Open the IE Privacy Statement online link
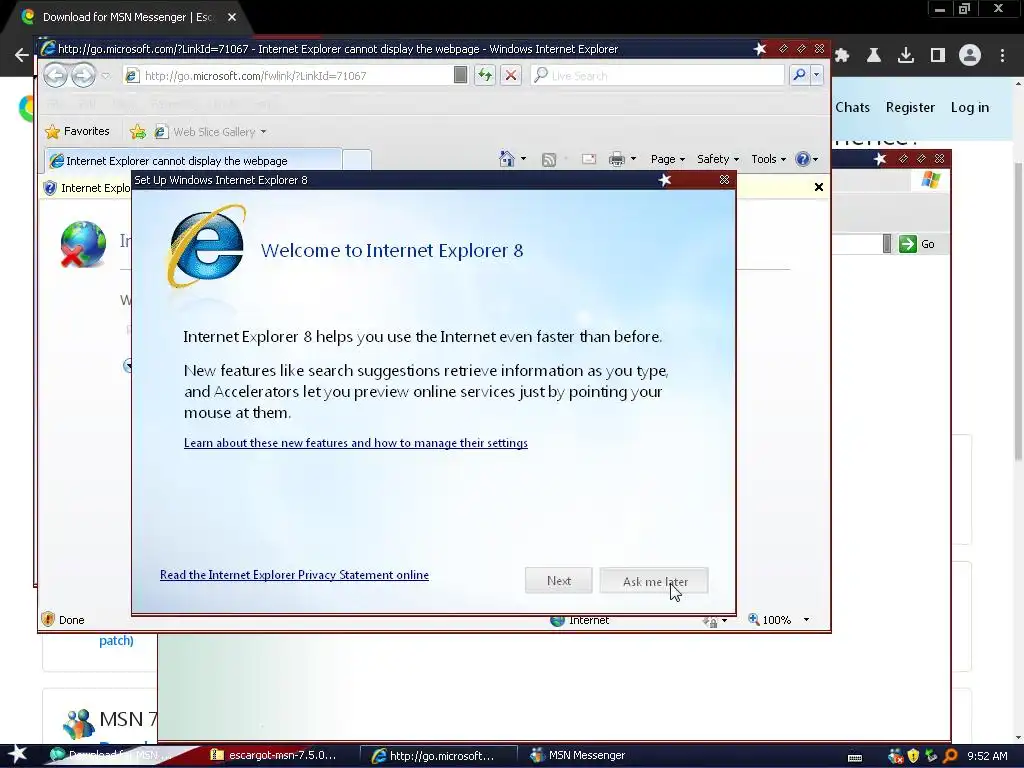Viewport: 1024px width, 768px height. (295, 575)
